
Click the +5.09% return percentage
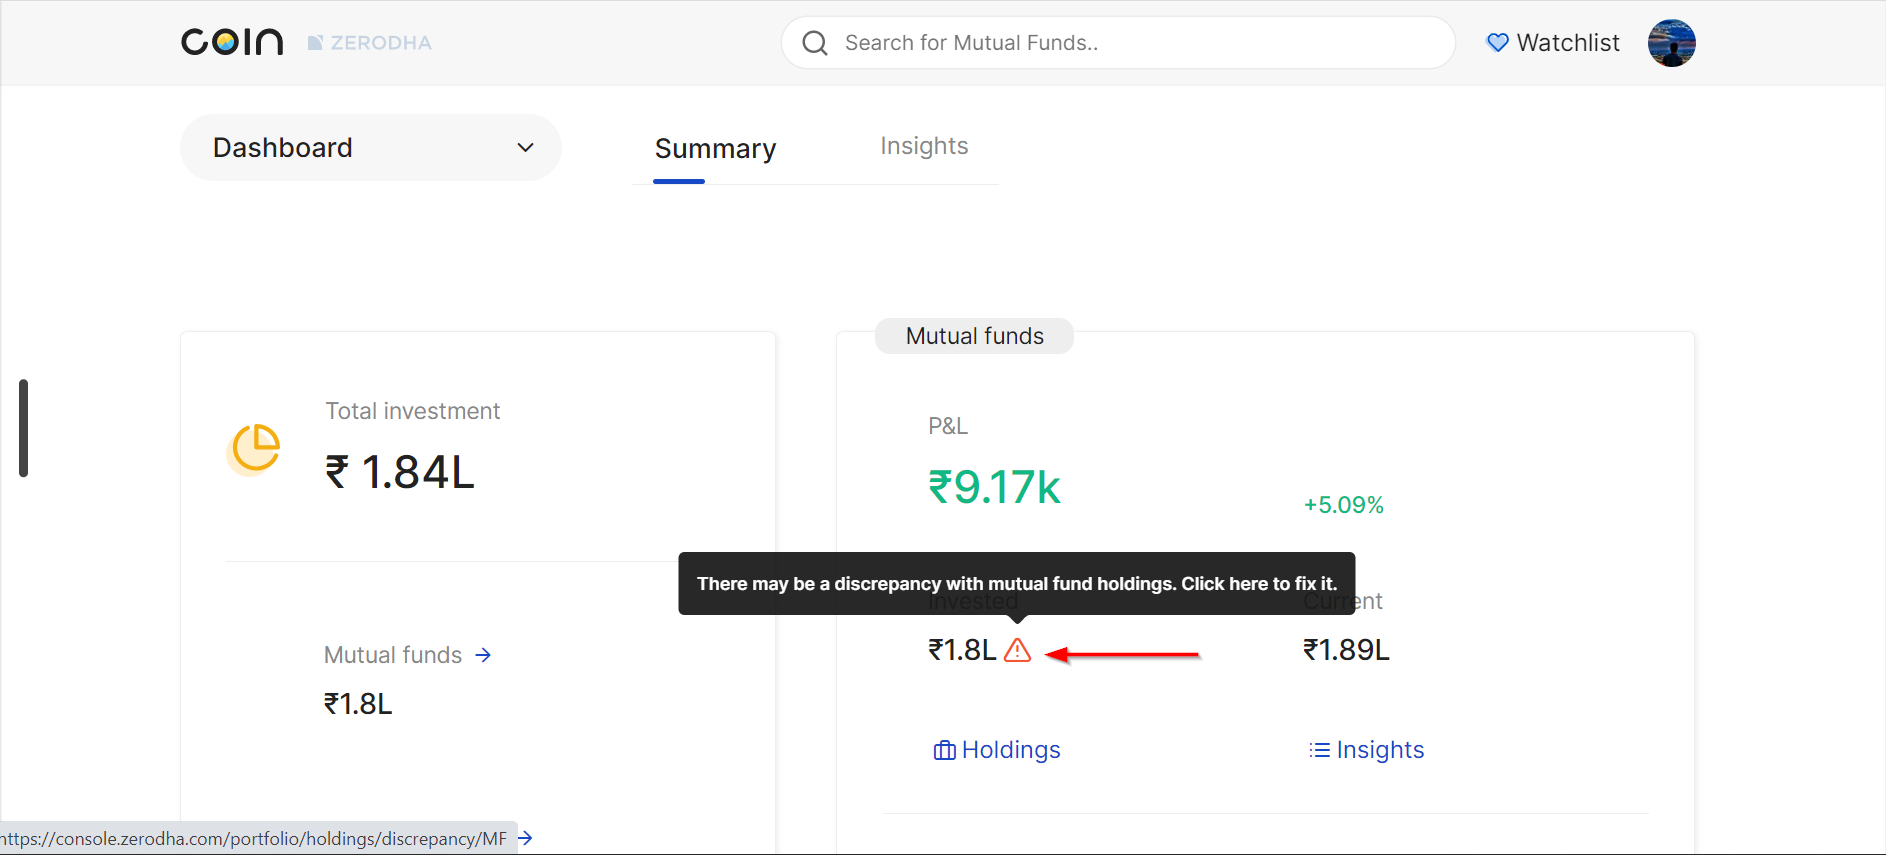pos(1344,505)
